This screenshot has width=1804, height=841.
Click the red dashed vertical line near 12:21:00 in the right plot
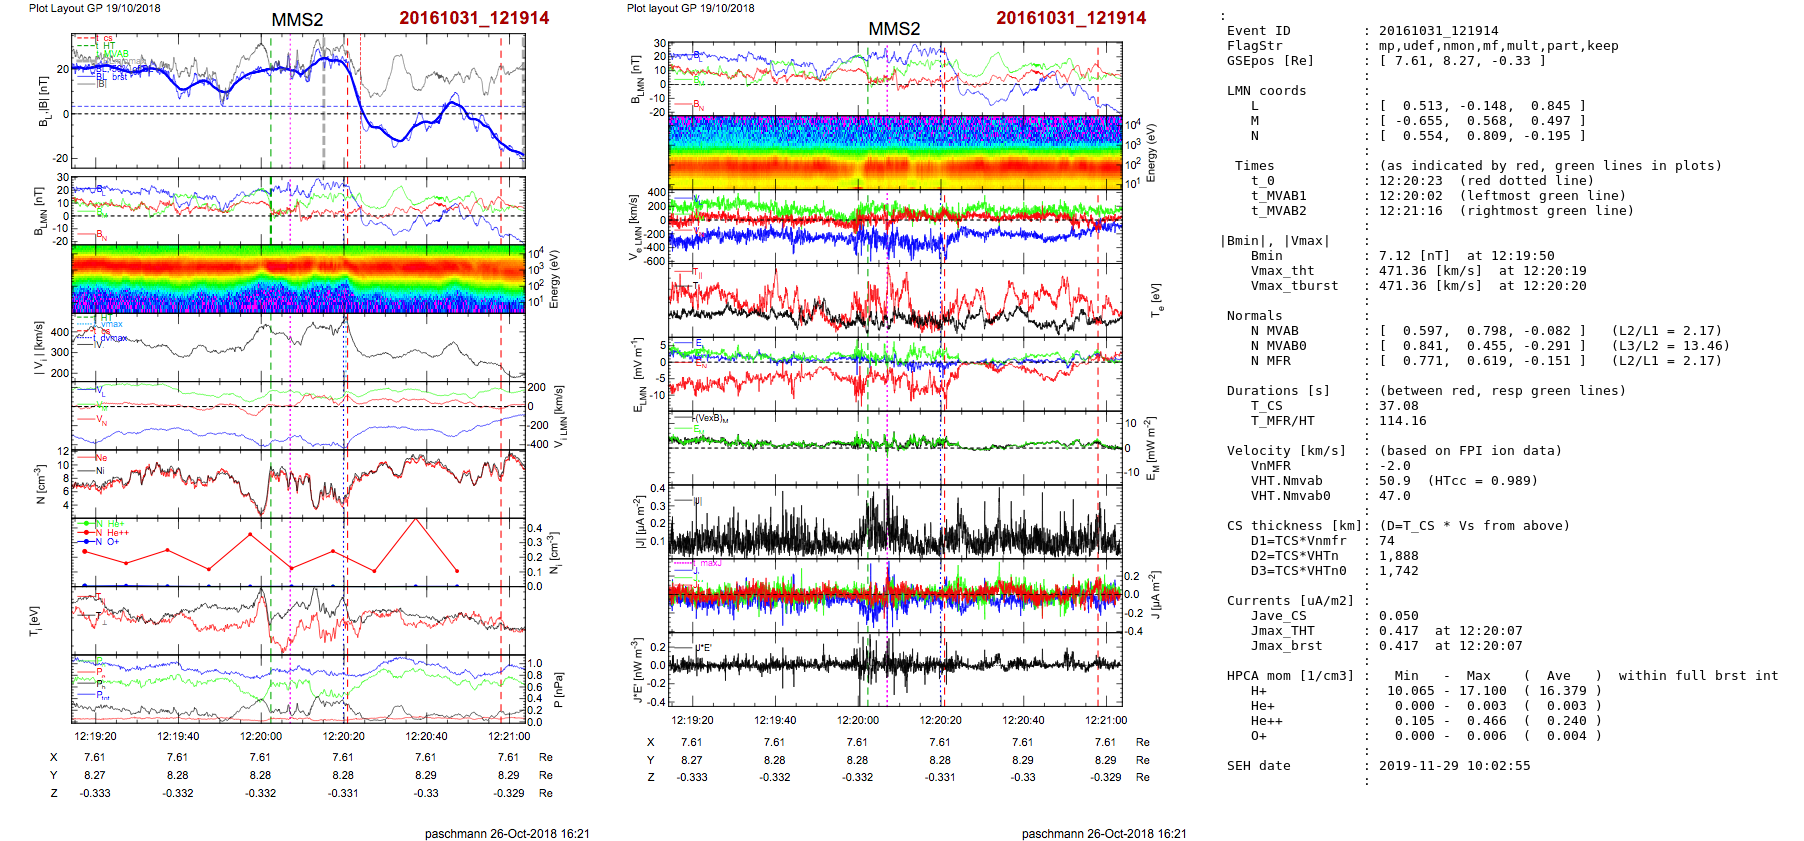[1098, 400]
